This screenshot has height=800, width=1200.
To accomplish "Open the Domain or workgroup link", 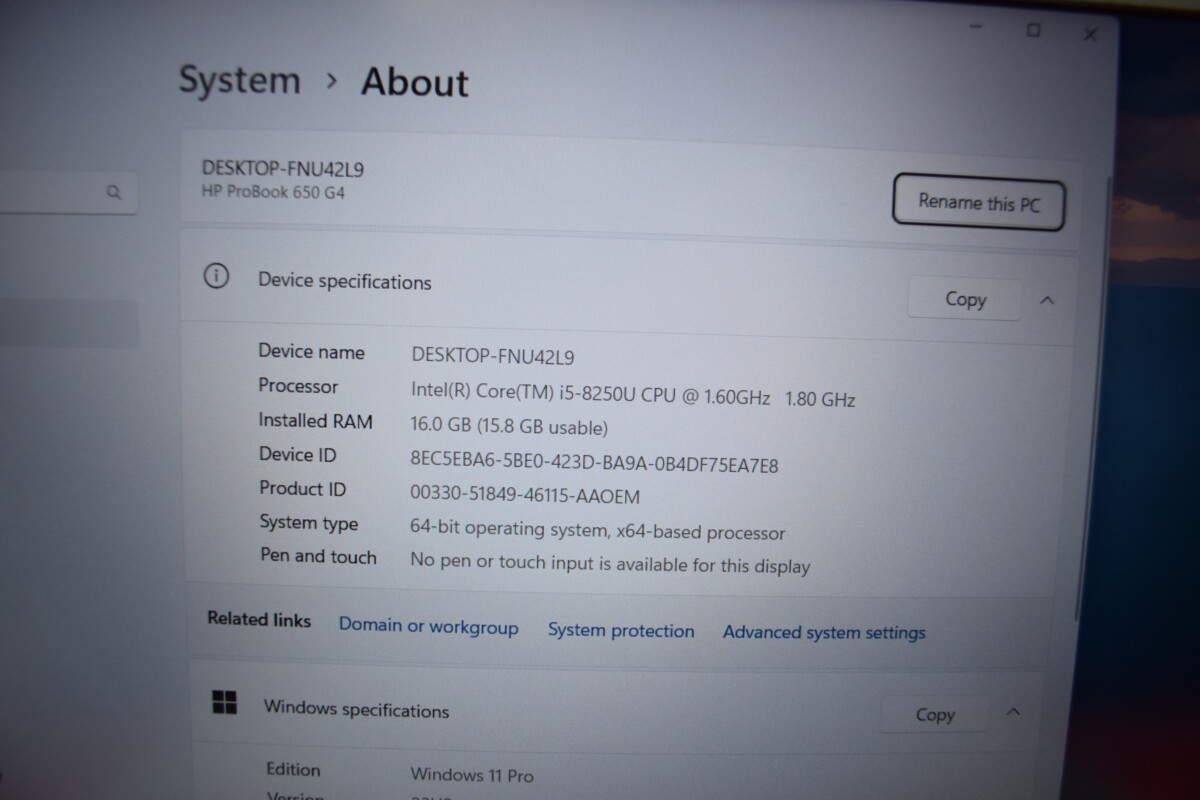I will point(428,627).
